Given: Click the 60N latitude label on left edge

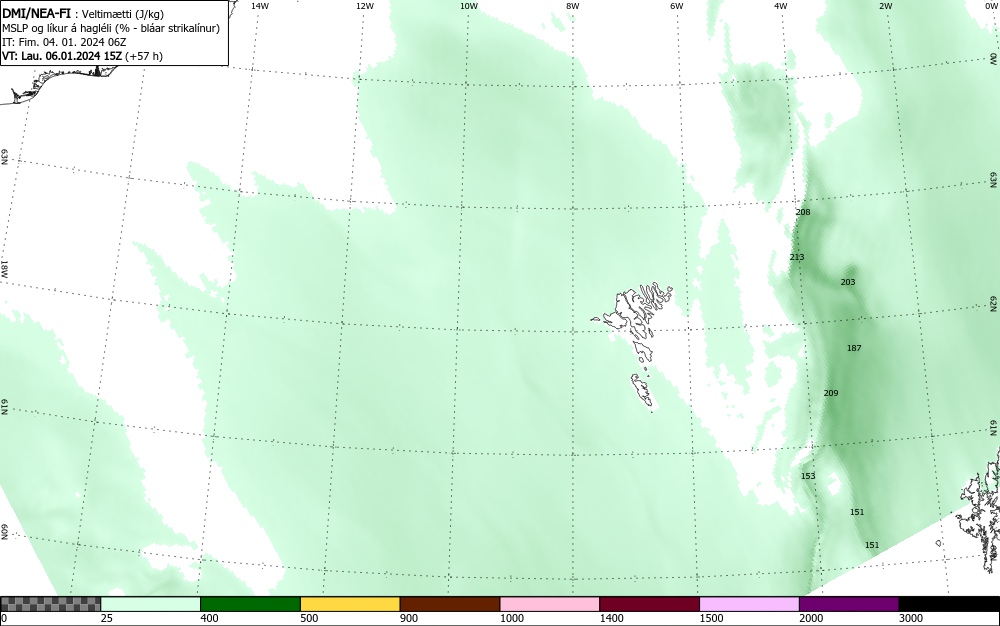Looking at the screenshot, I should [x=4, y=532].
